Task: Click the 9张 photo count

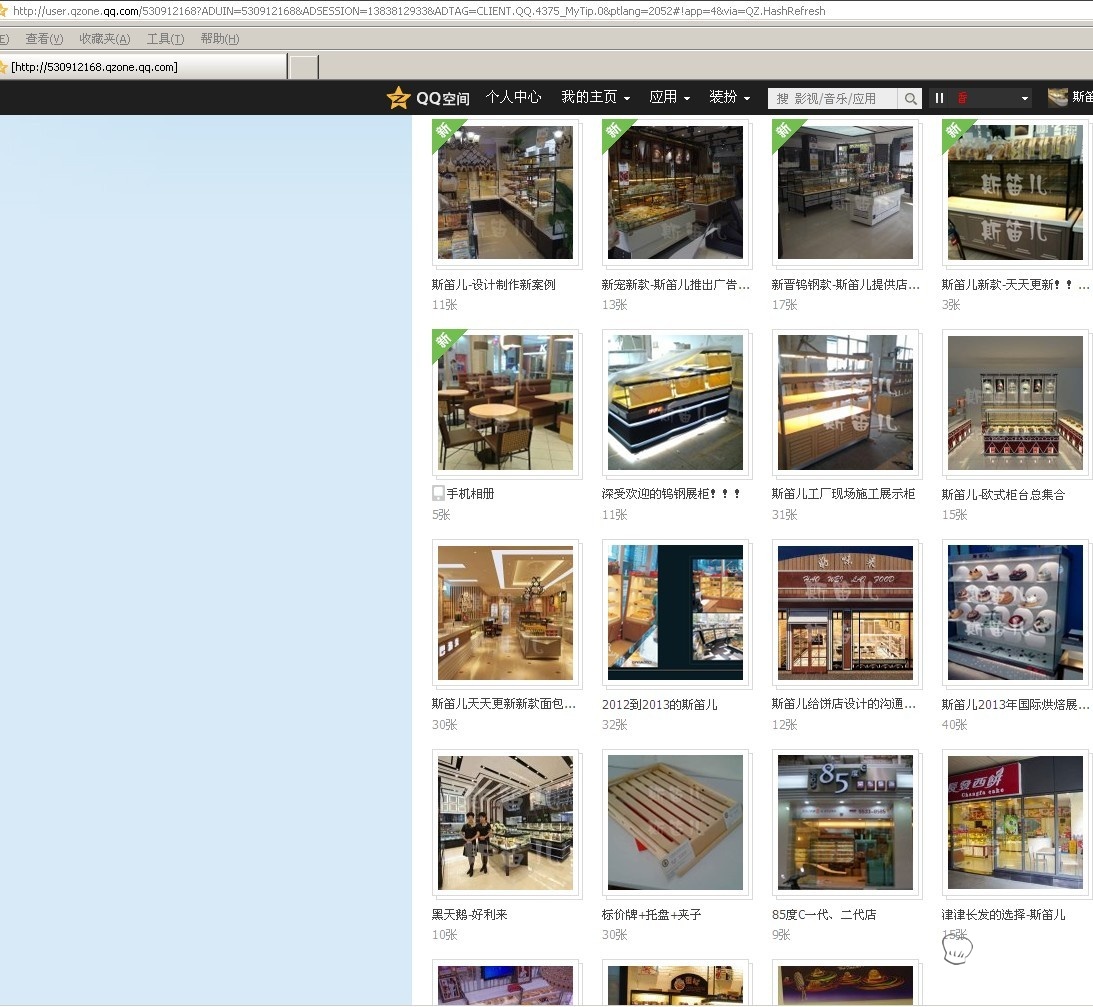Action: pos(781,935)
